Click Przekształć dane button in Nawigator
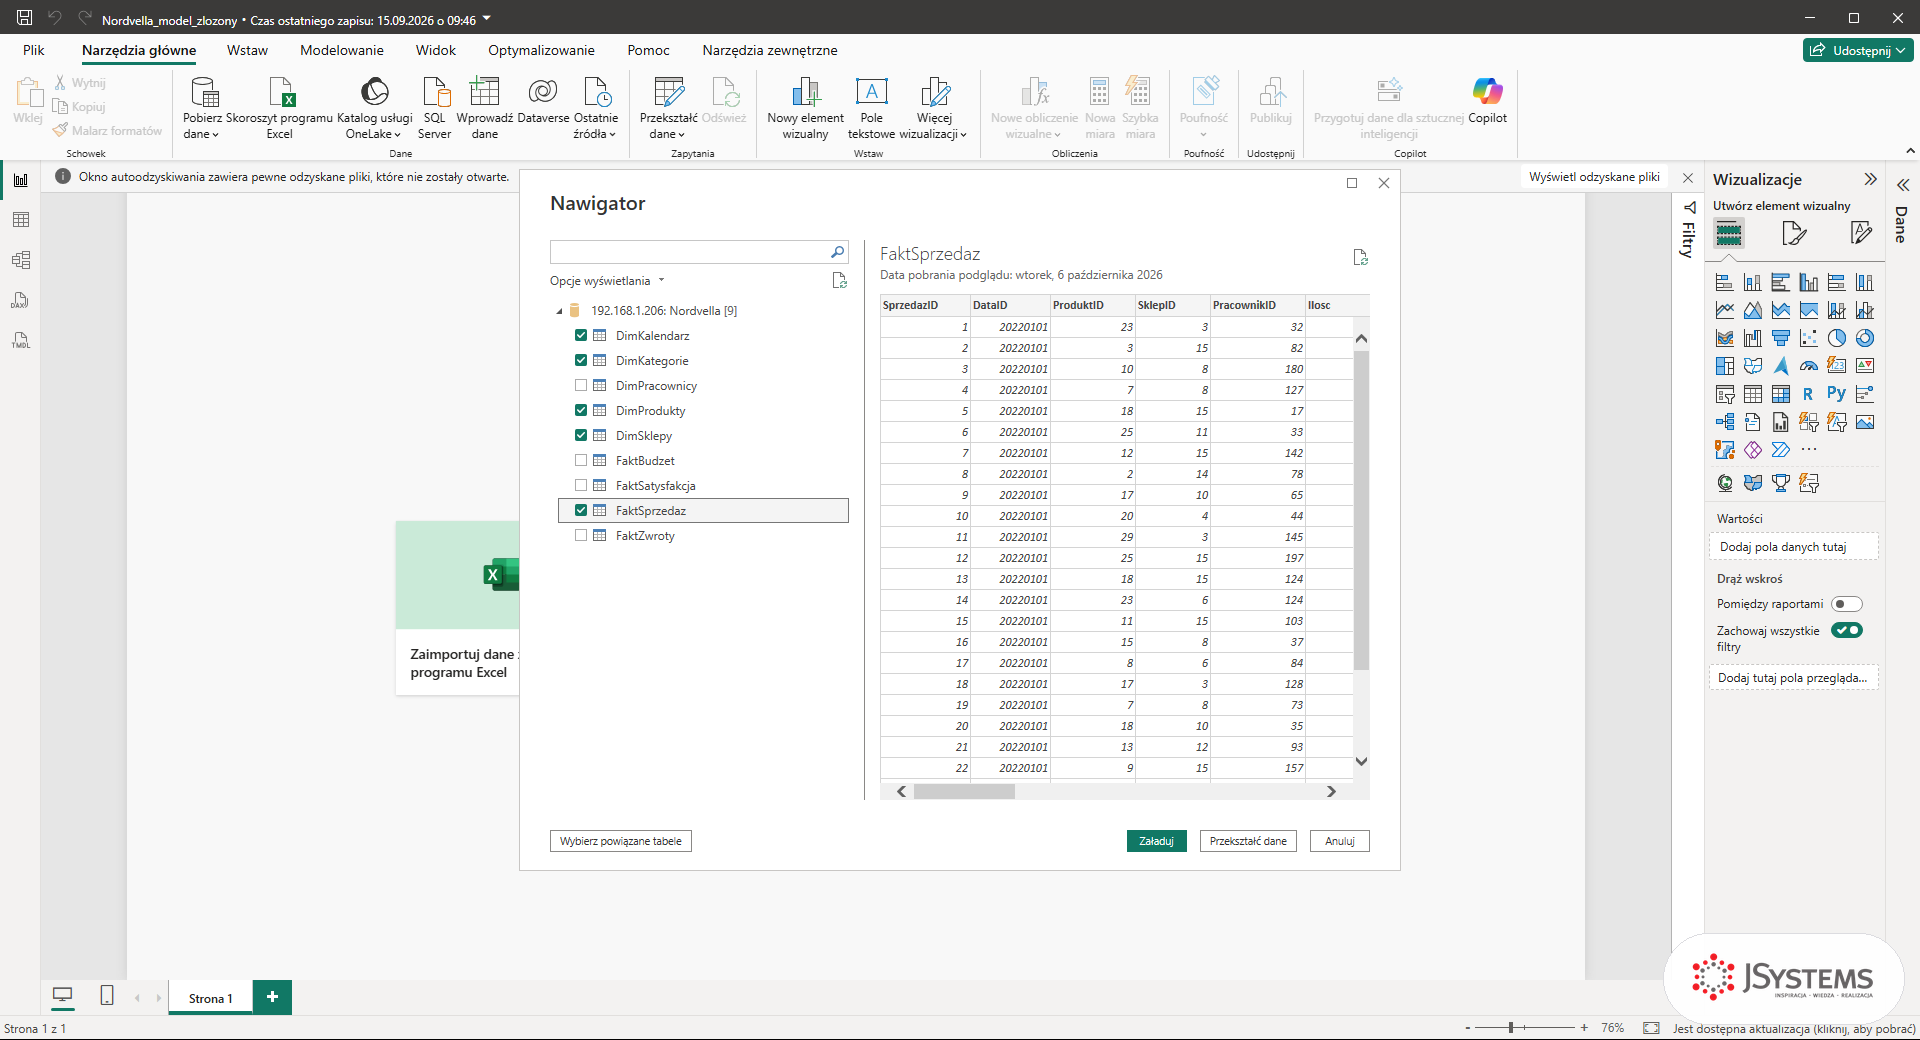1920x1040 pixels. (1248, 841)
